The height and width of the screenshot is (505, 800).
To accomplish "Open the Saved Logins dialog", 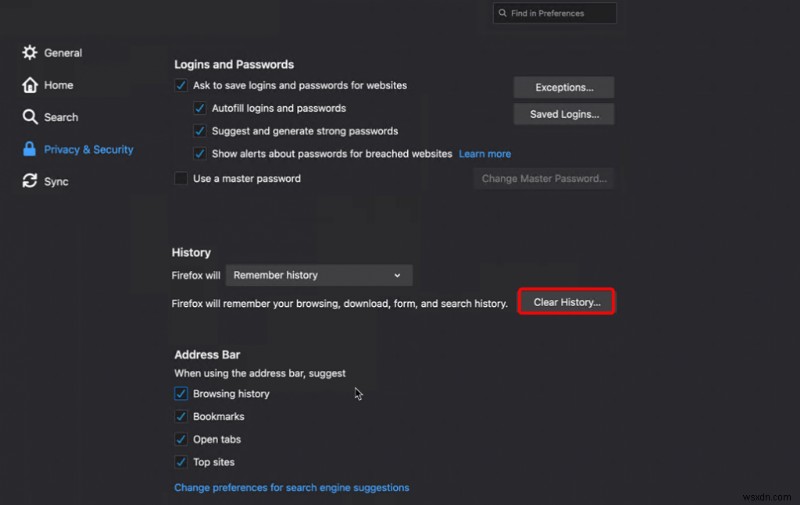I will coord(564,114).
